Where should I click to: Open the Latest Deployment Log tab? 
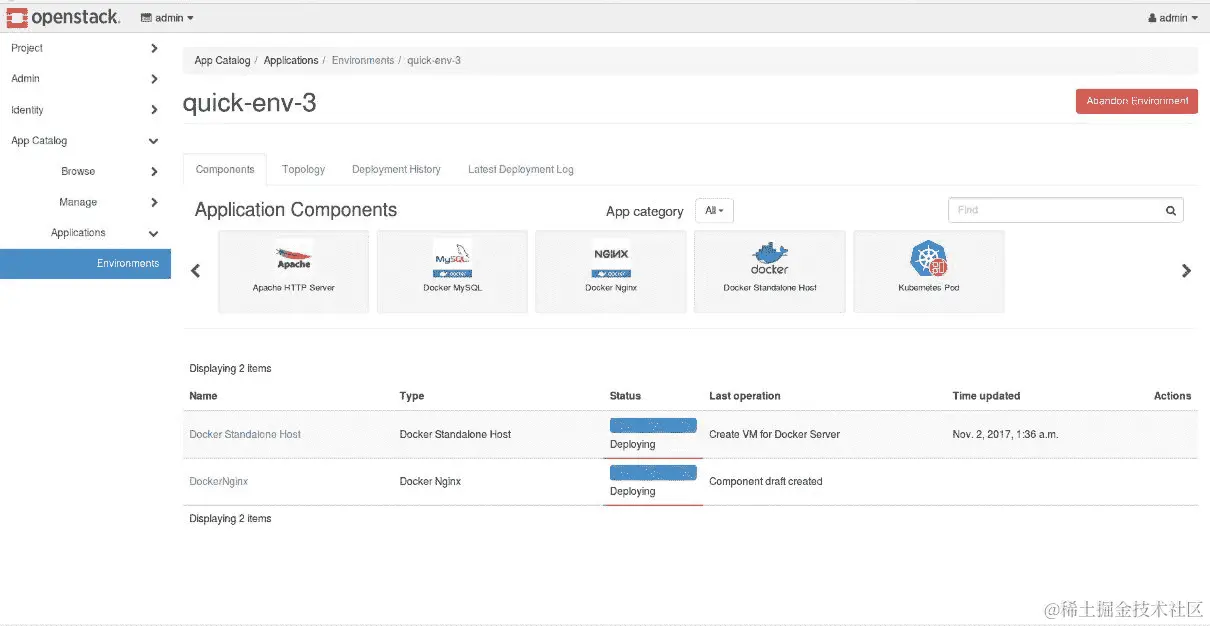(521, 170)
